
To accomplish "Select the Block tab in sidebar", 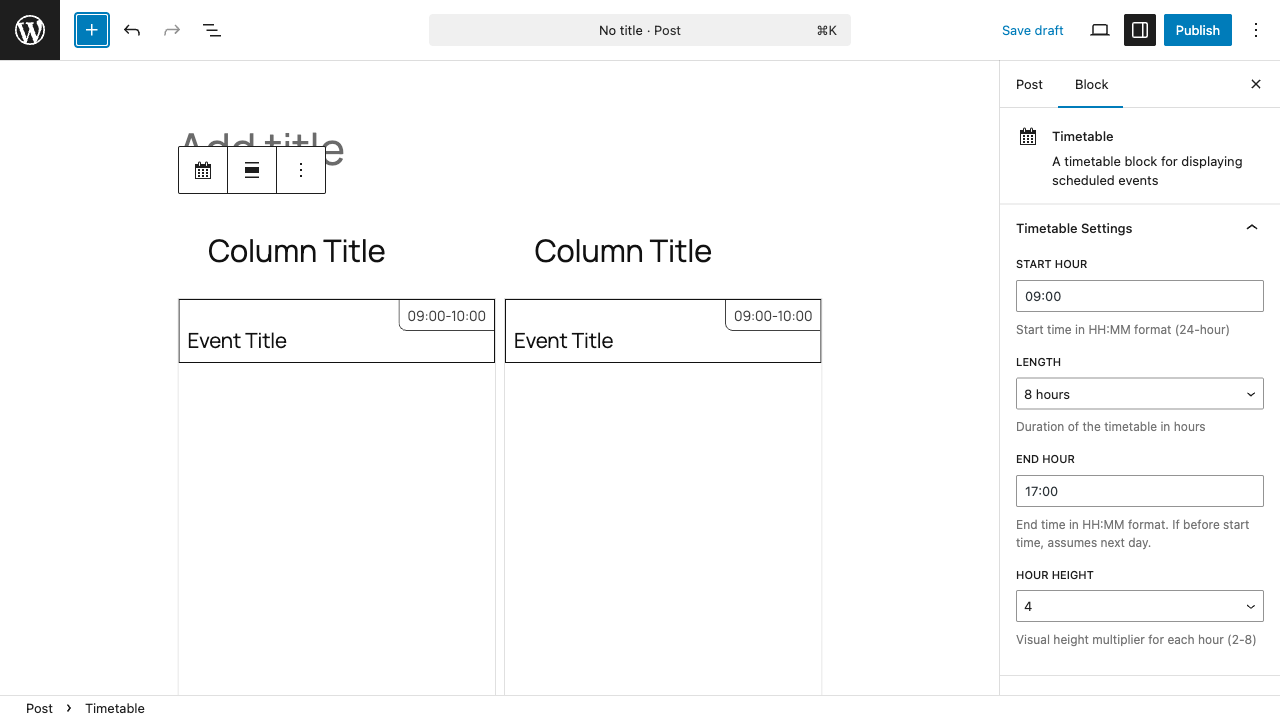I will click(1091, 84).
